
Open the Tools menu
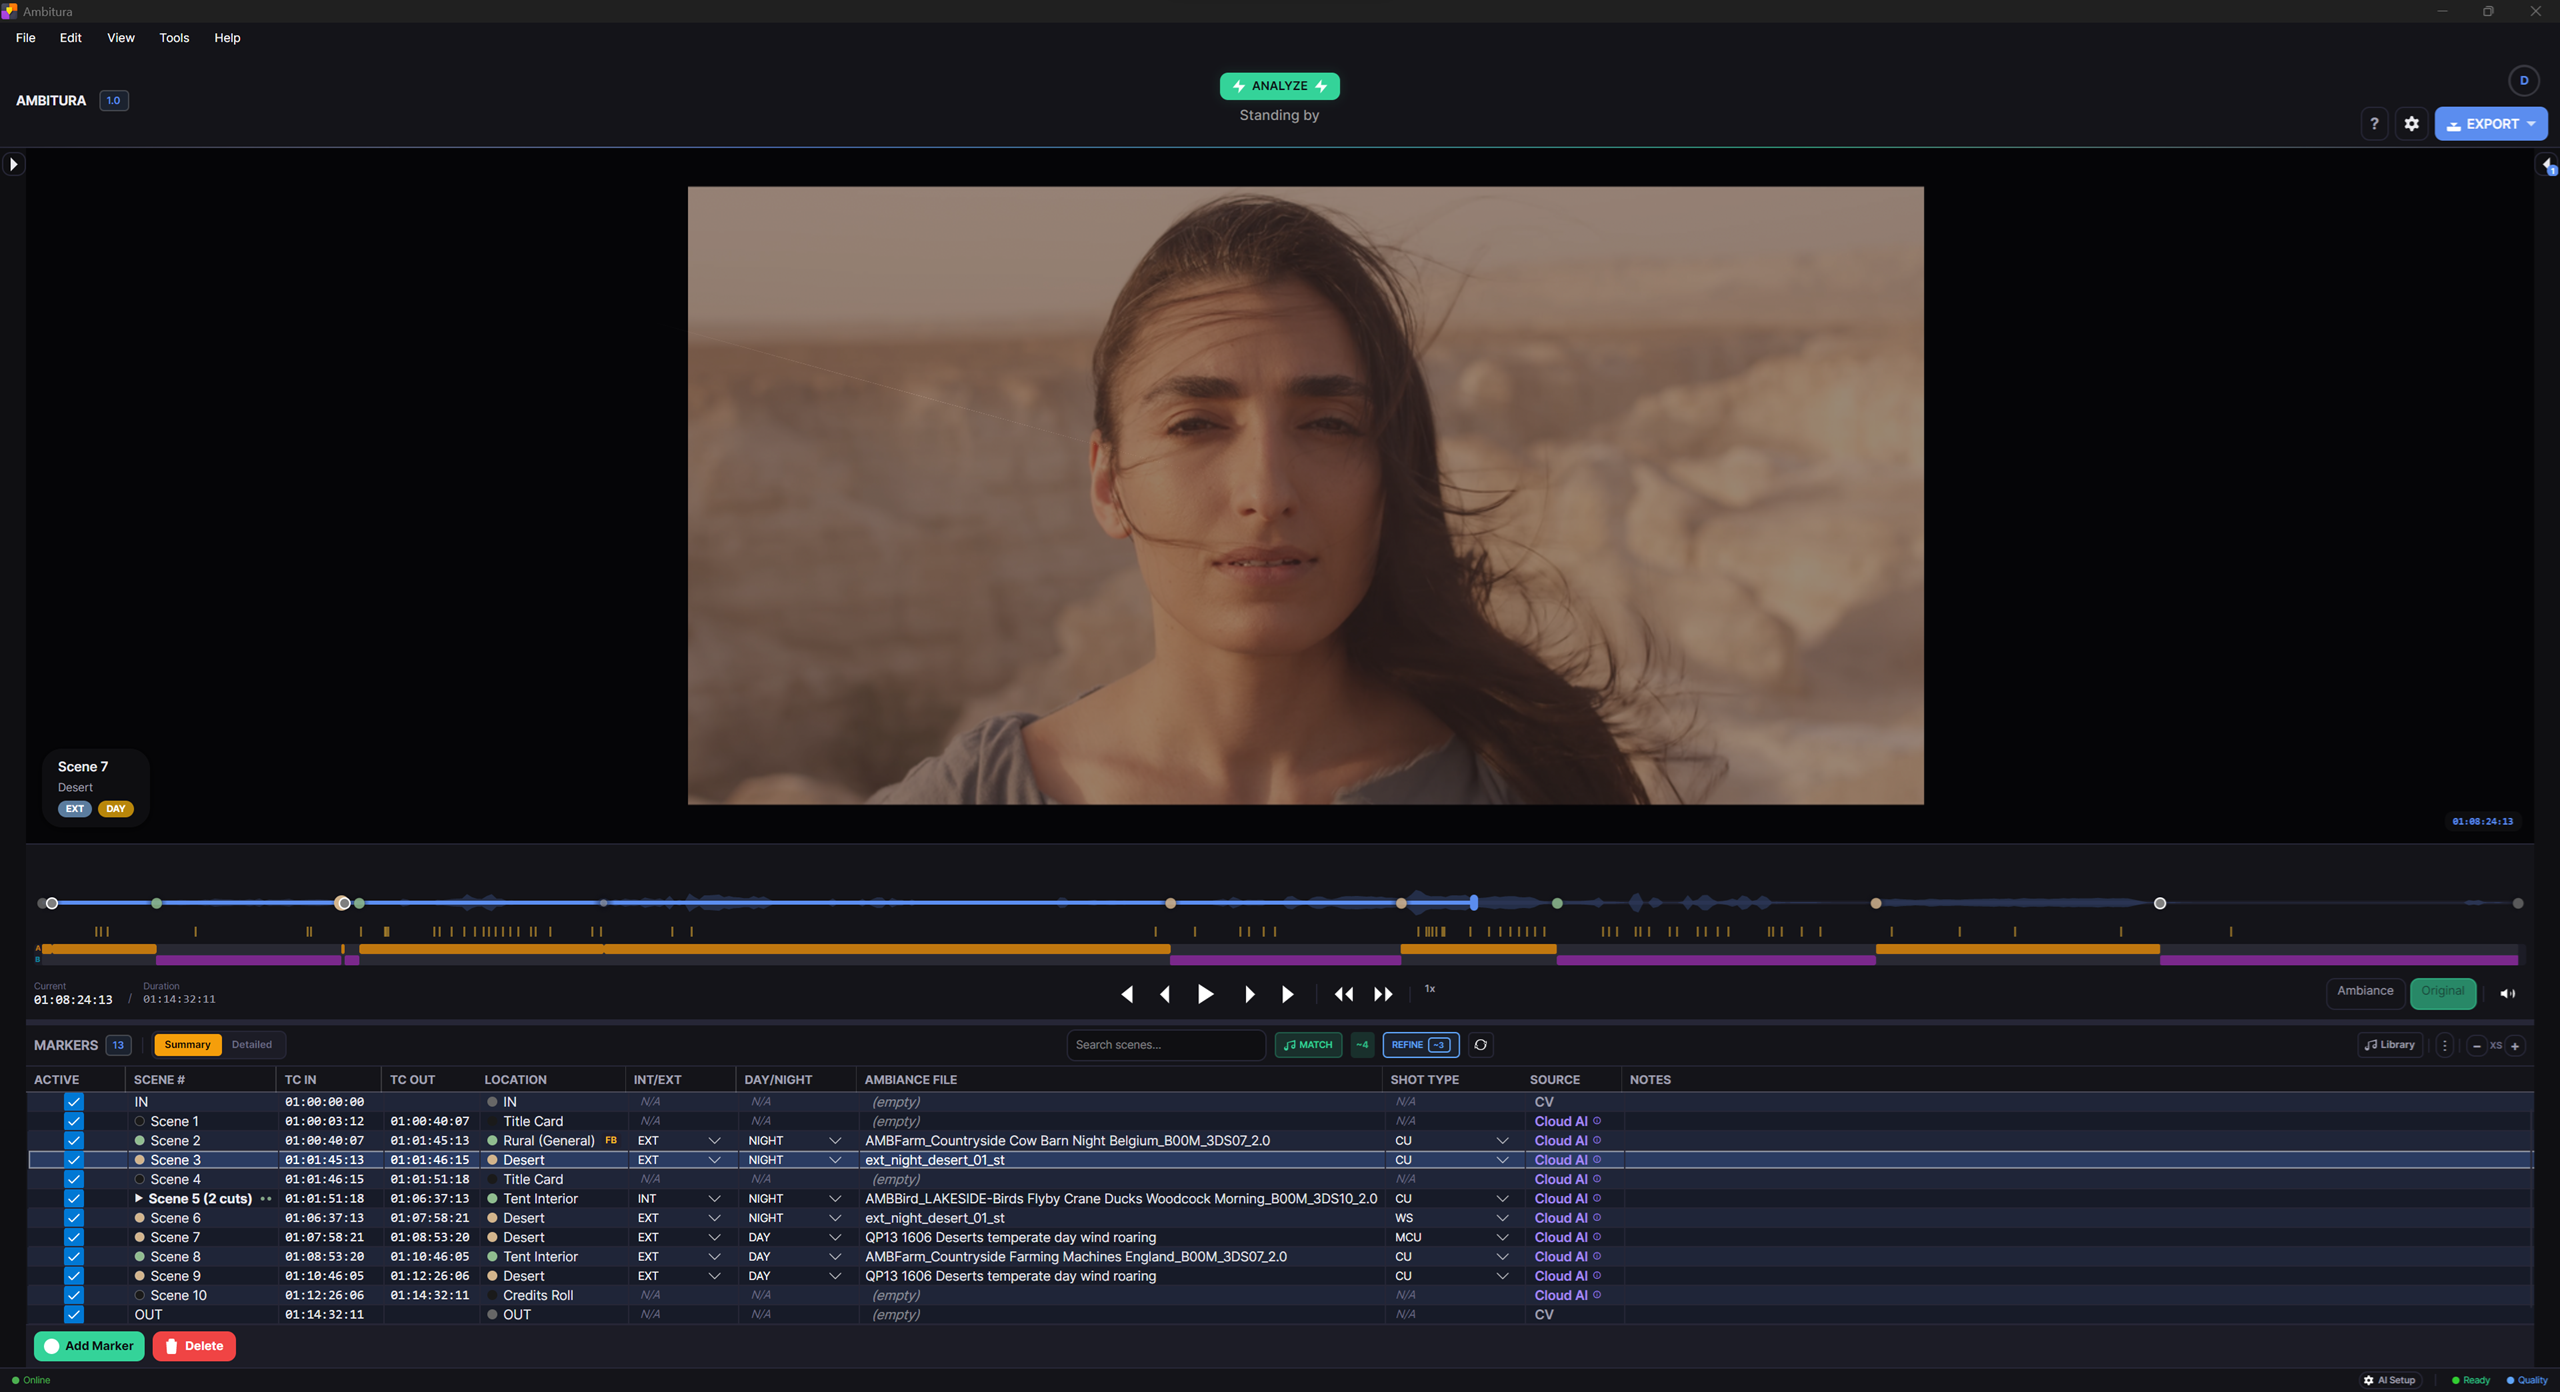pyautogui.click(x=174, y=38)
